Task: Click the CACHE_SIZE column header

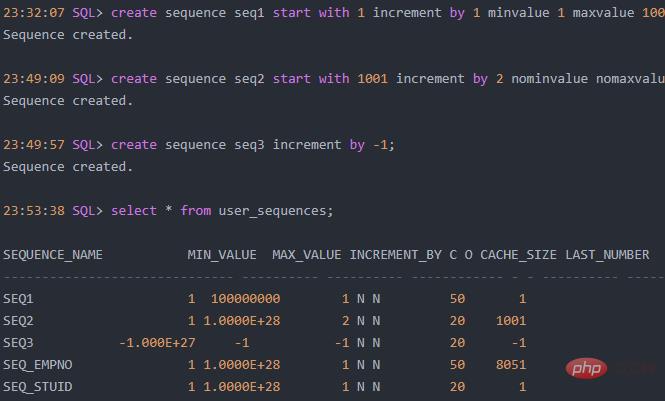Action: point(519,255)
